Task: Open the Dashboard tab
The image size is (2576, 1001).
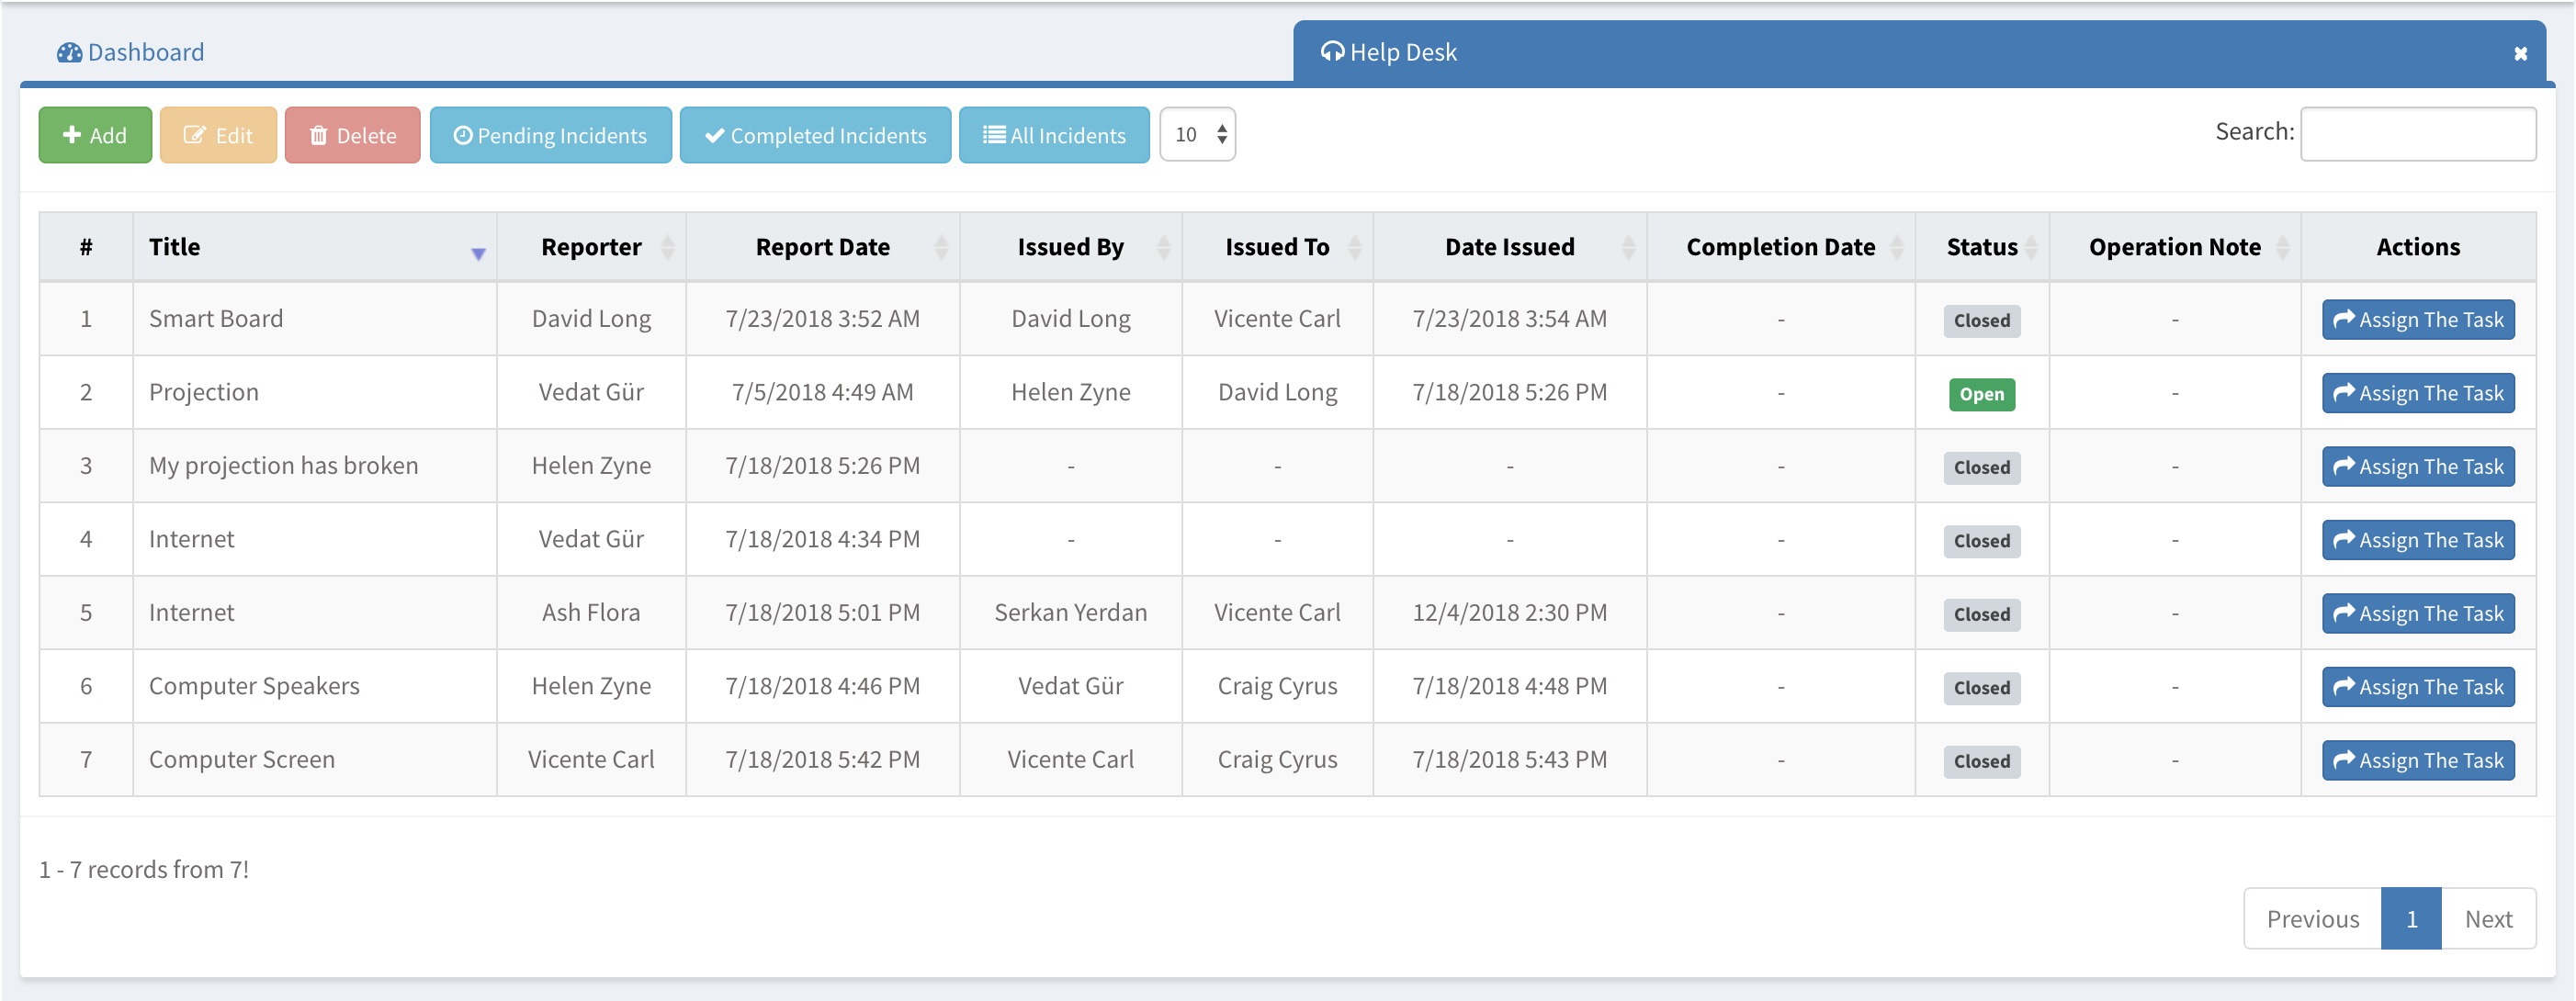Action: pyautogui.click(x=130, y=52)
